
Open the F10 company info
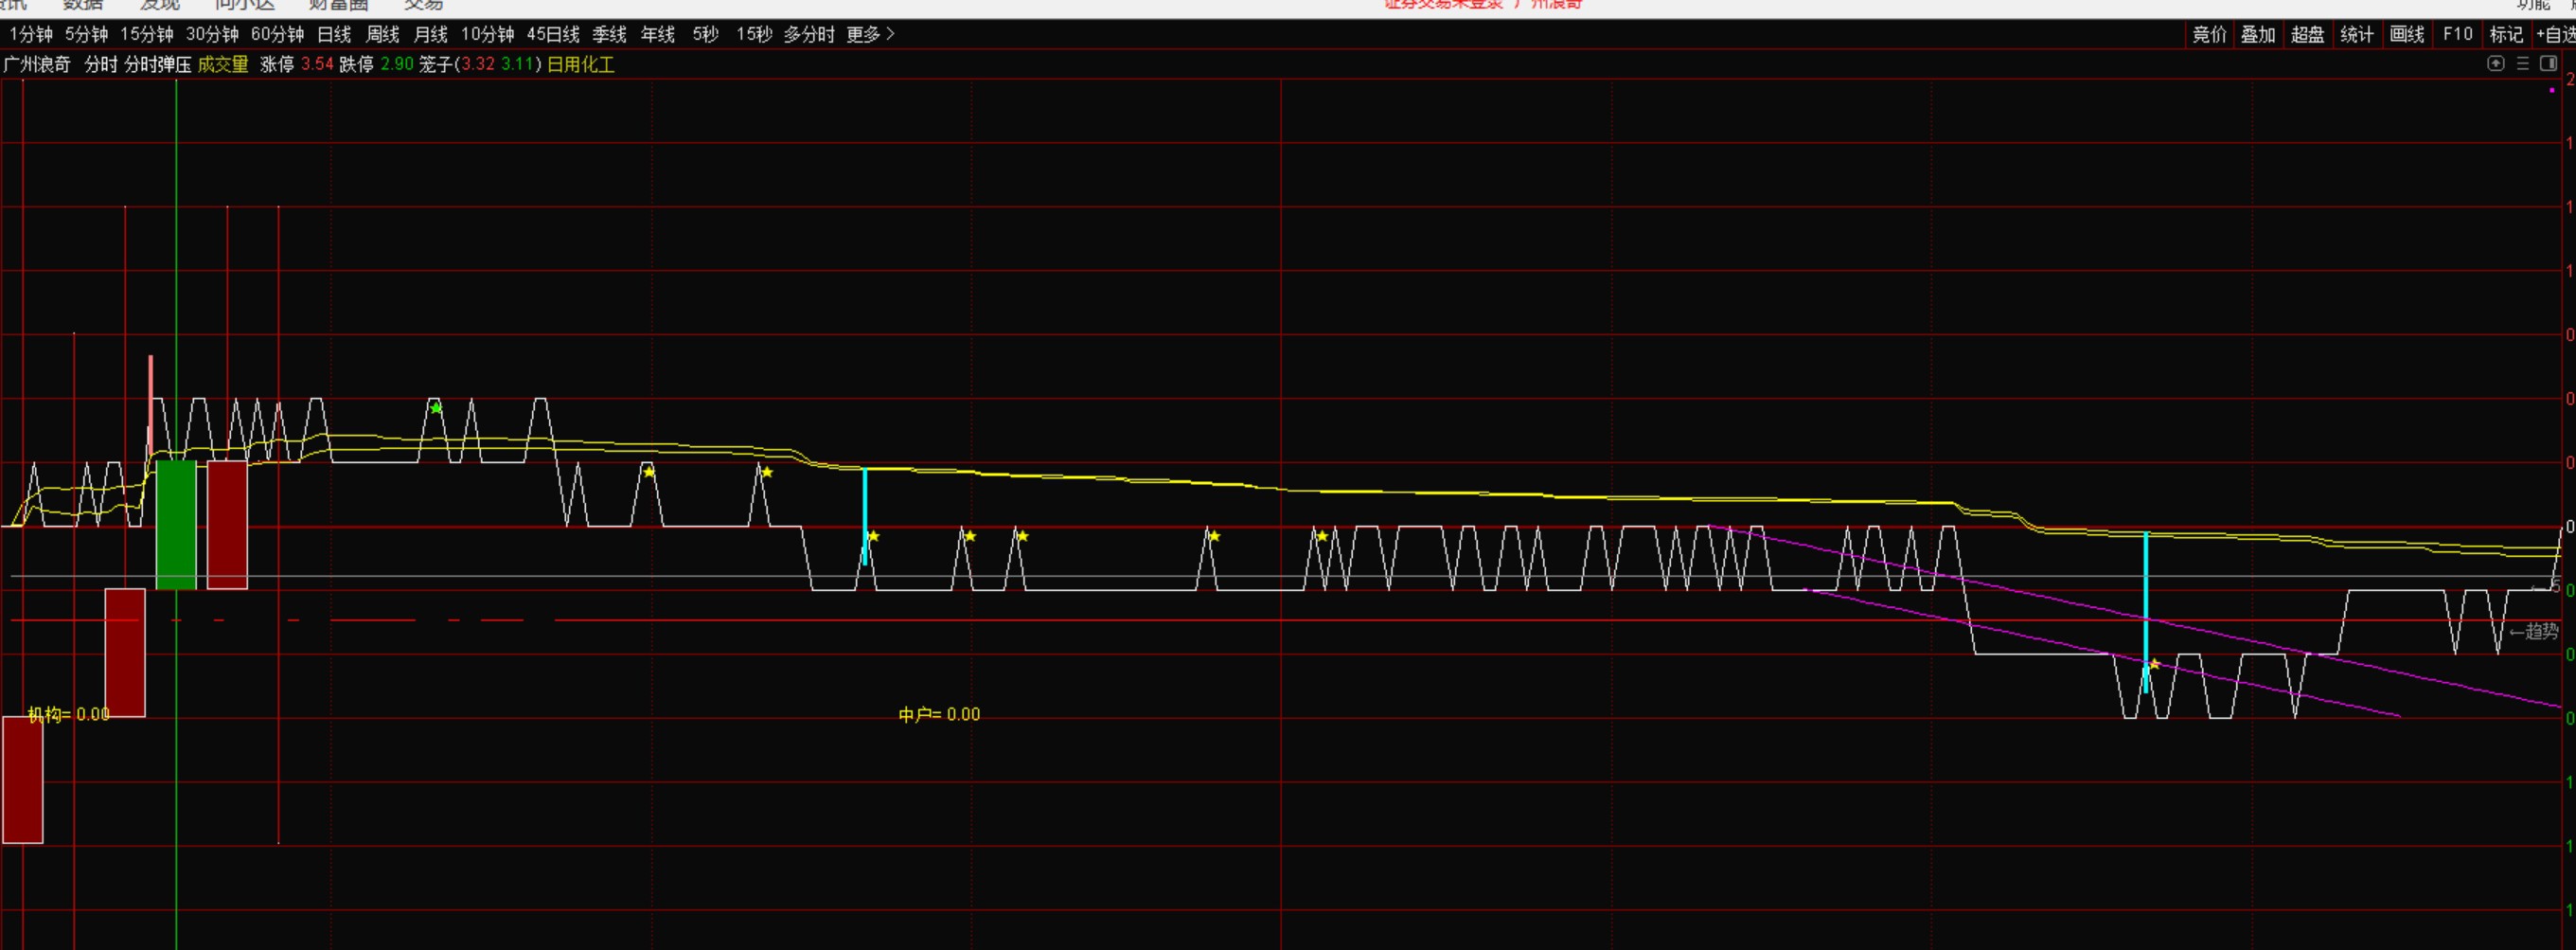click(2458, 35)
